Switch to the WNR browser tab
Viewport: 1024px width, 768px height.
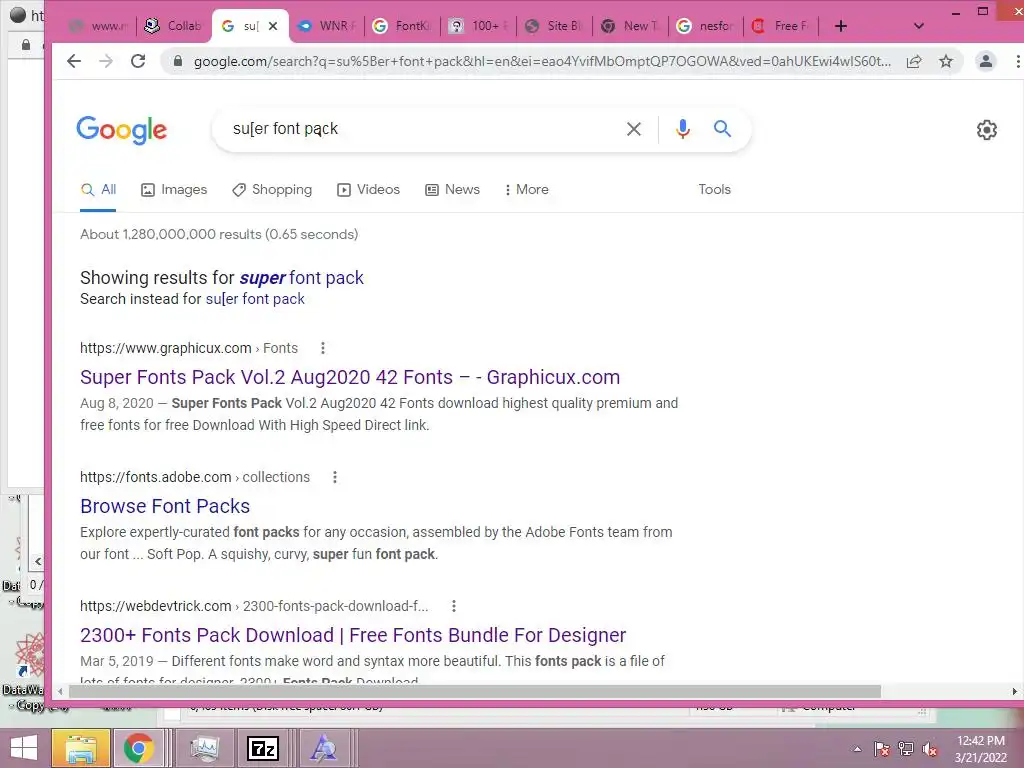click(327, 26)
